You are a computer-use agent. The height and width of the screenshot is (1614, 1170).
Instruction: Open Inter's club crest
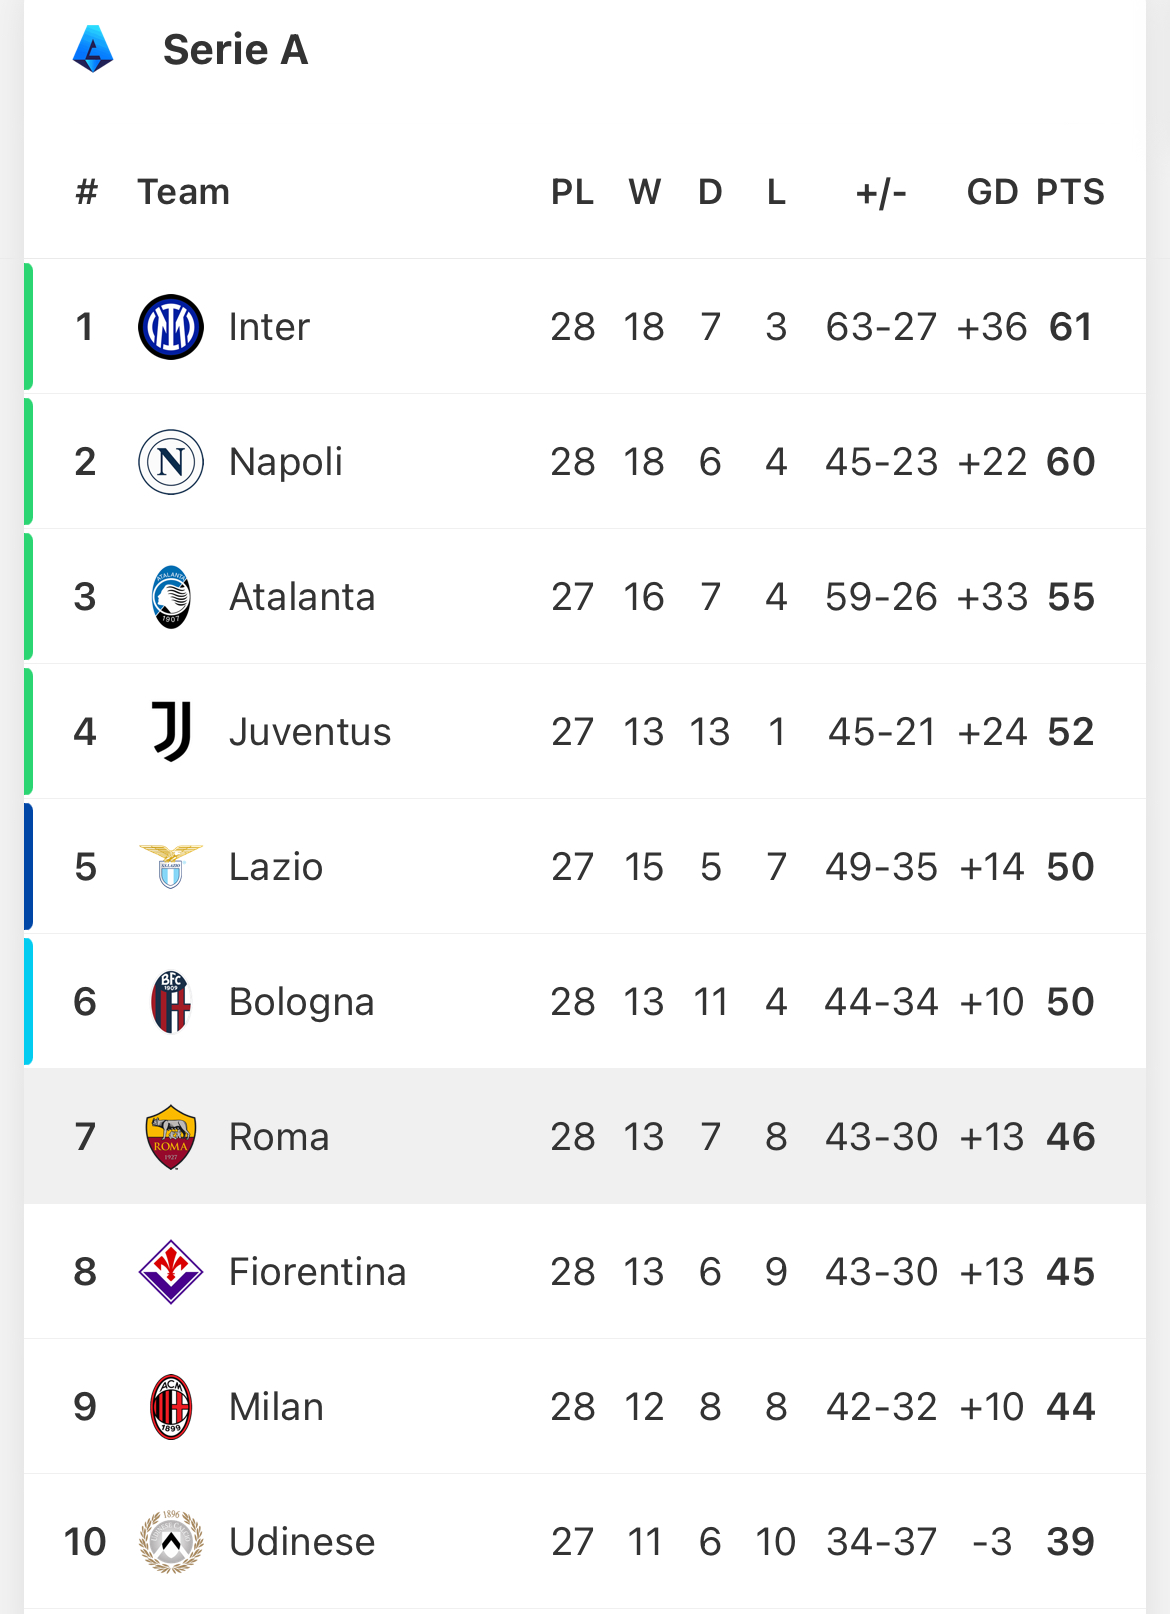click(171, 327)
